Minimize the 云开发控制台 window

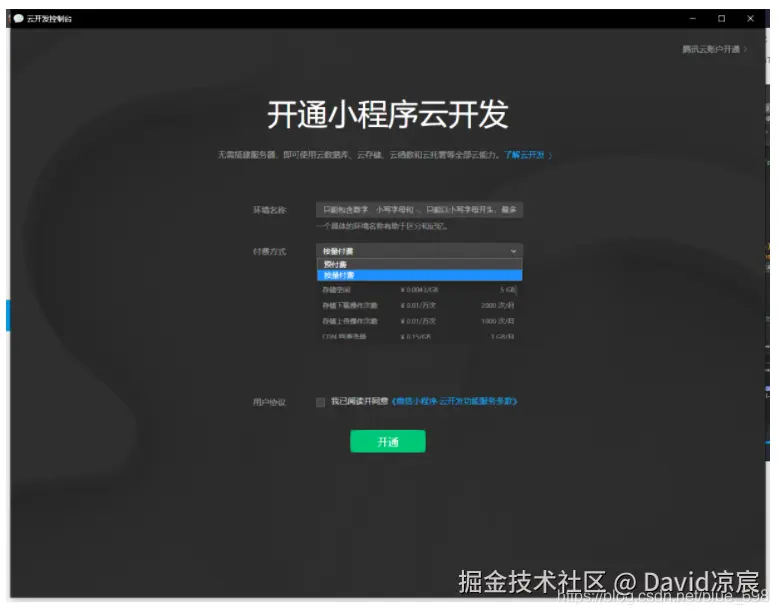point(693,18)
